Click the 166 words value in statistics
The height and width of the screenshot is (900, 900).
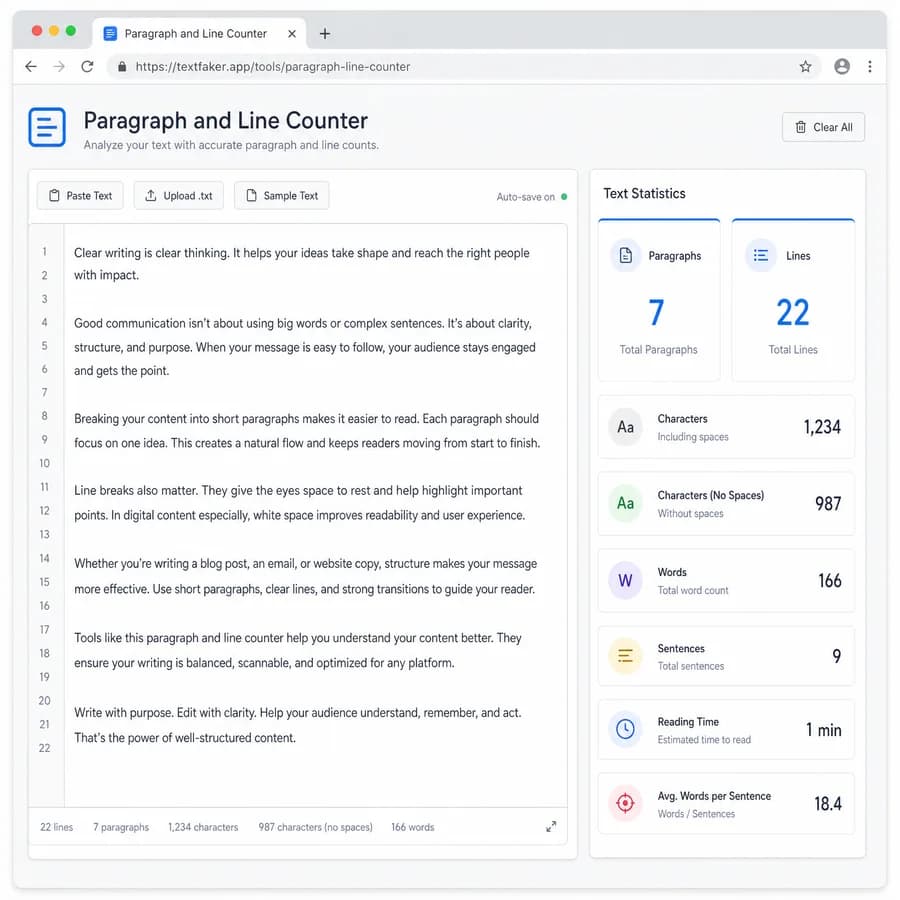829,580
